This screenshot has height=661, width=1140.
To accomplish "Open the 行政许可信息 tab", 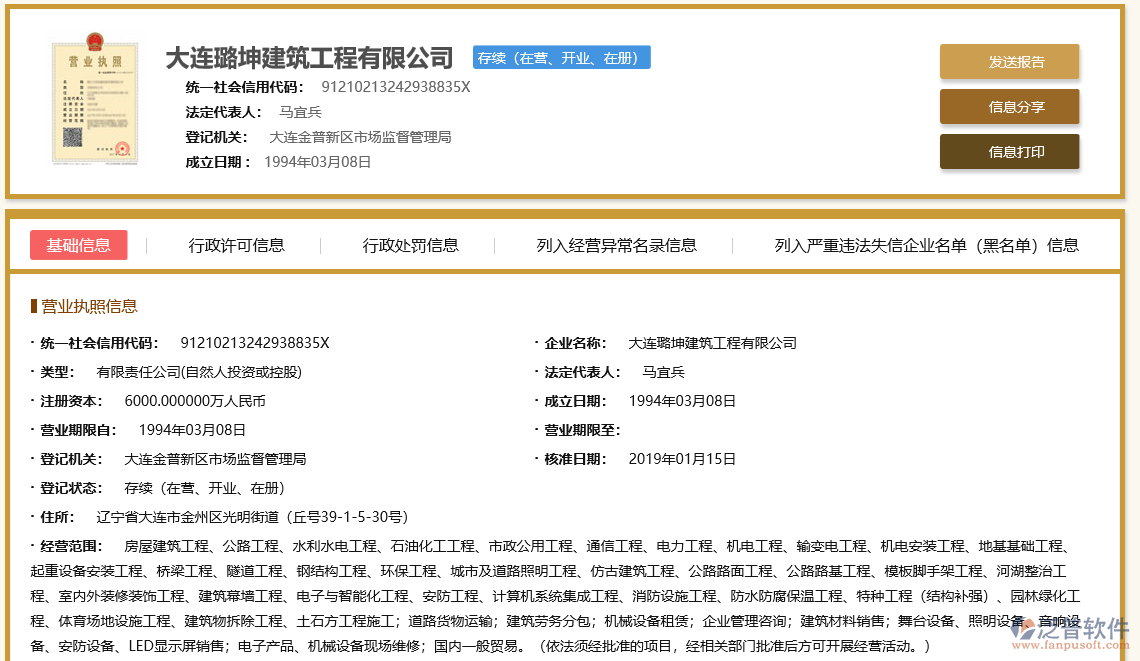I will [x=236, y=245].
